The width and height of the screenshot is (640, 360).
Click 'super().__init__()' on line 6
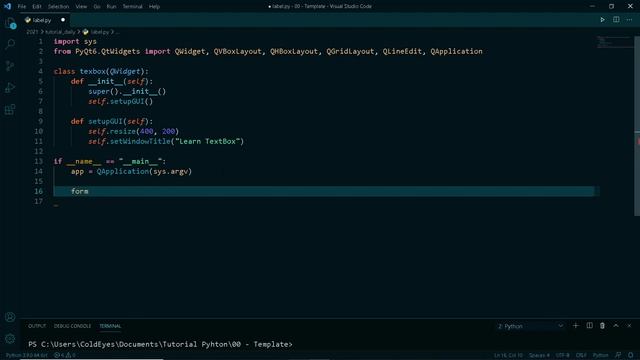click(127, 91)
